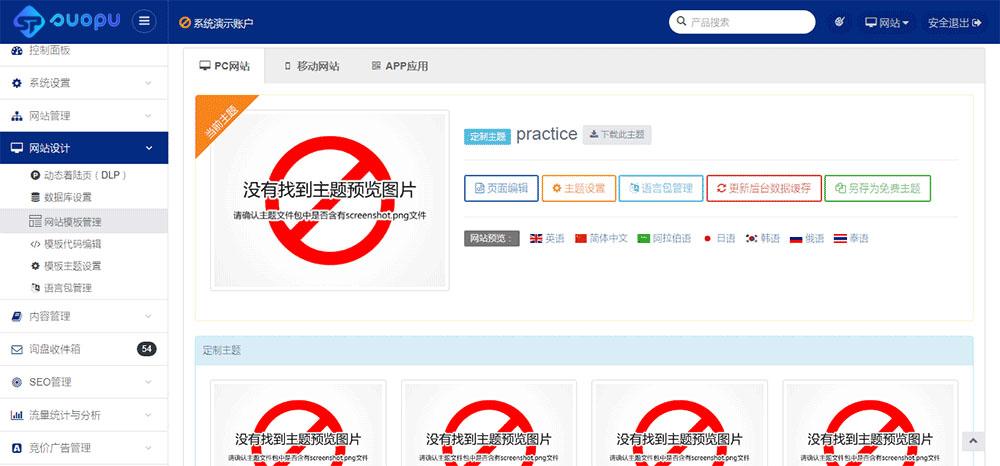
Task: Click the 54 badge on 询盘收件箱
Action: 147,349
